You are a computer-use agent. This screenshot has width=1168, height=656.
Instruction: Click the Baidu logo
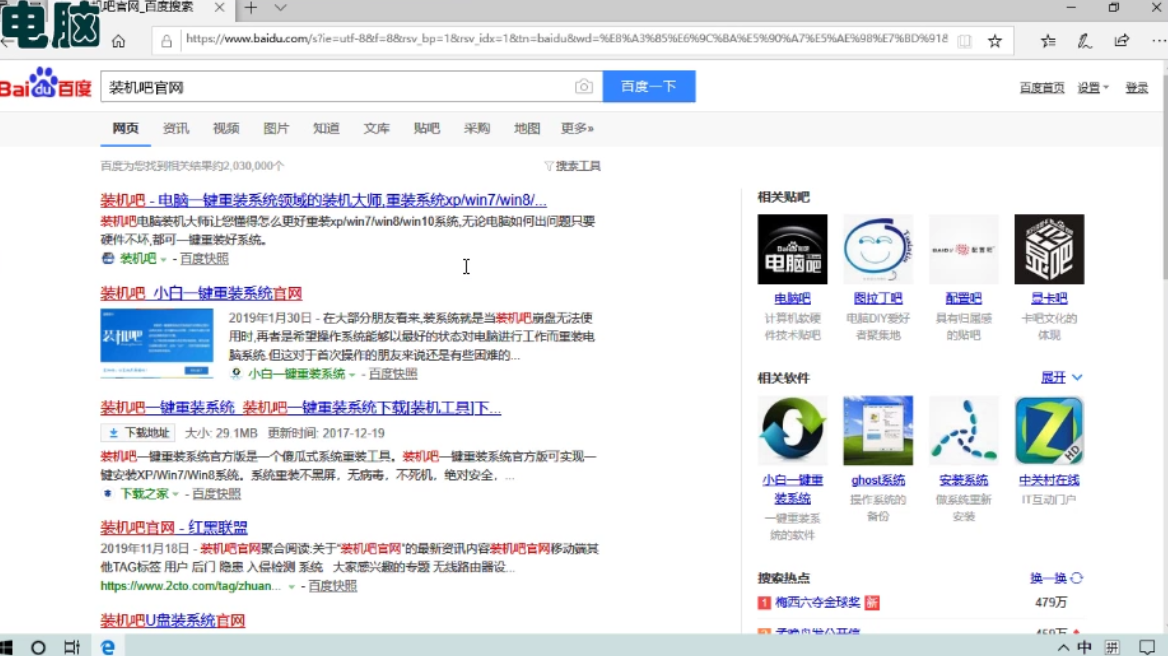coord(45,83)
